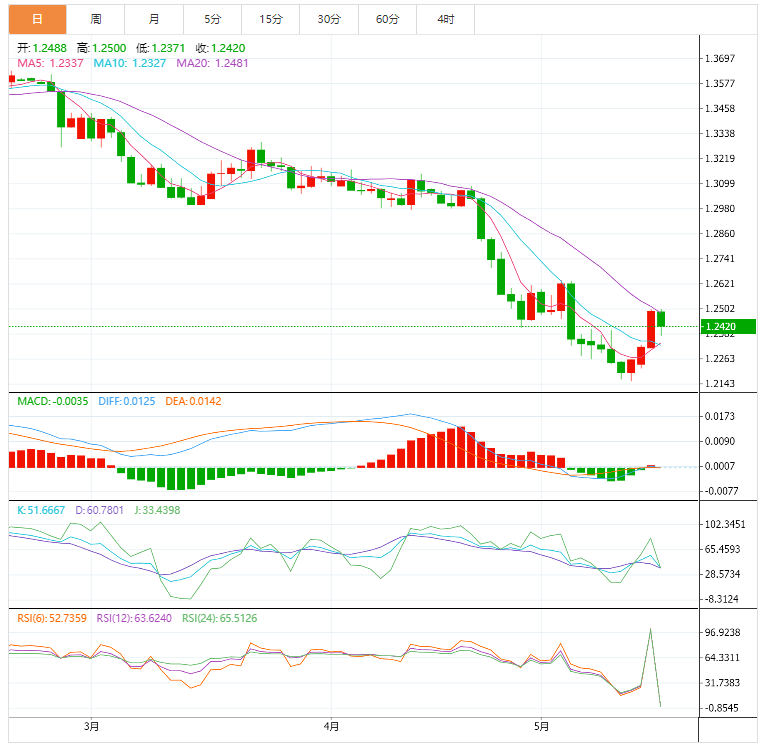This screenshot has height=749, width=766.
Task: Click the 102.3451 KDJ axis label
Action: [x=725, y=525]
